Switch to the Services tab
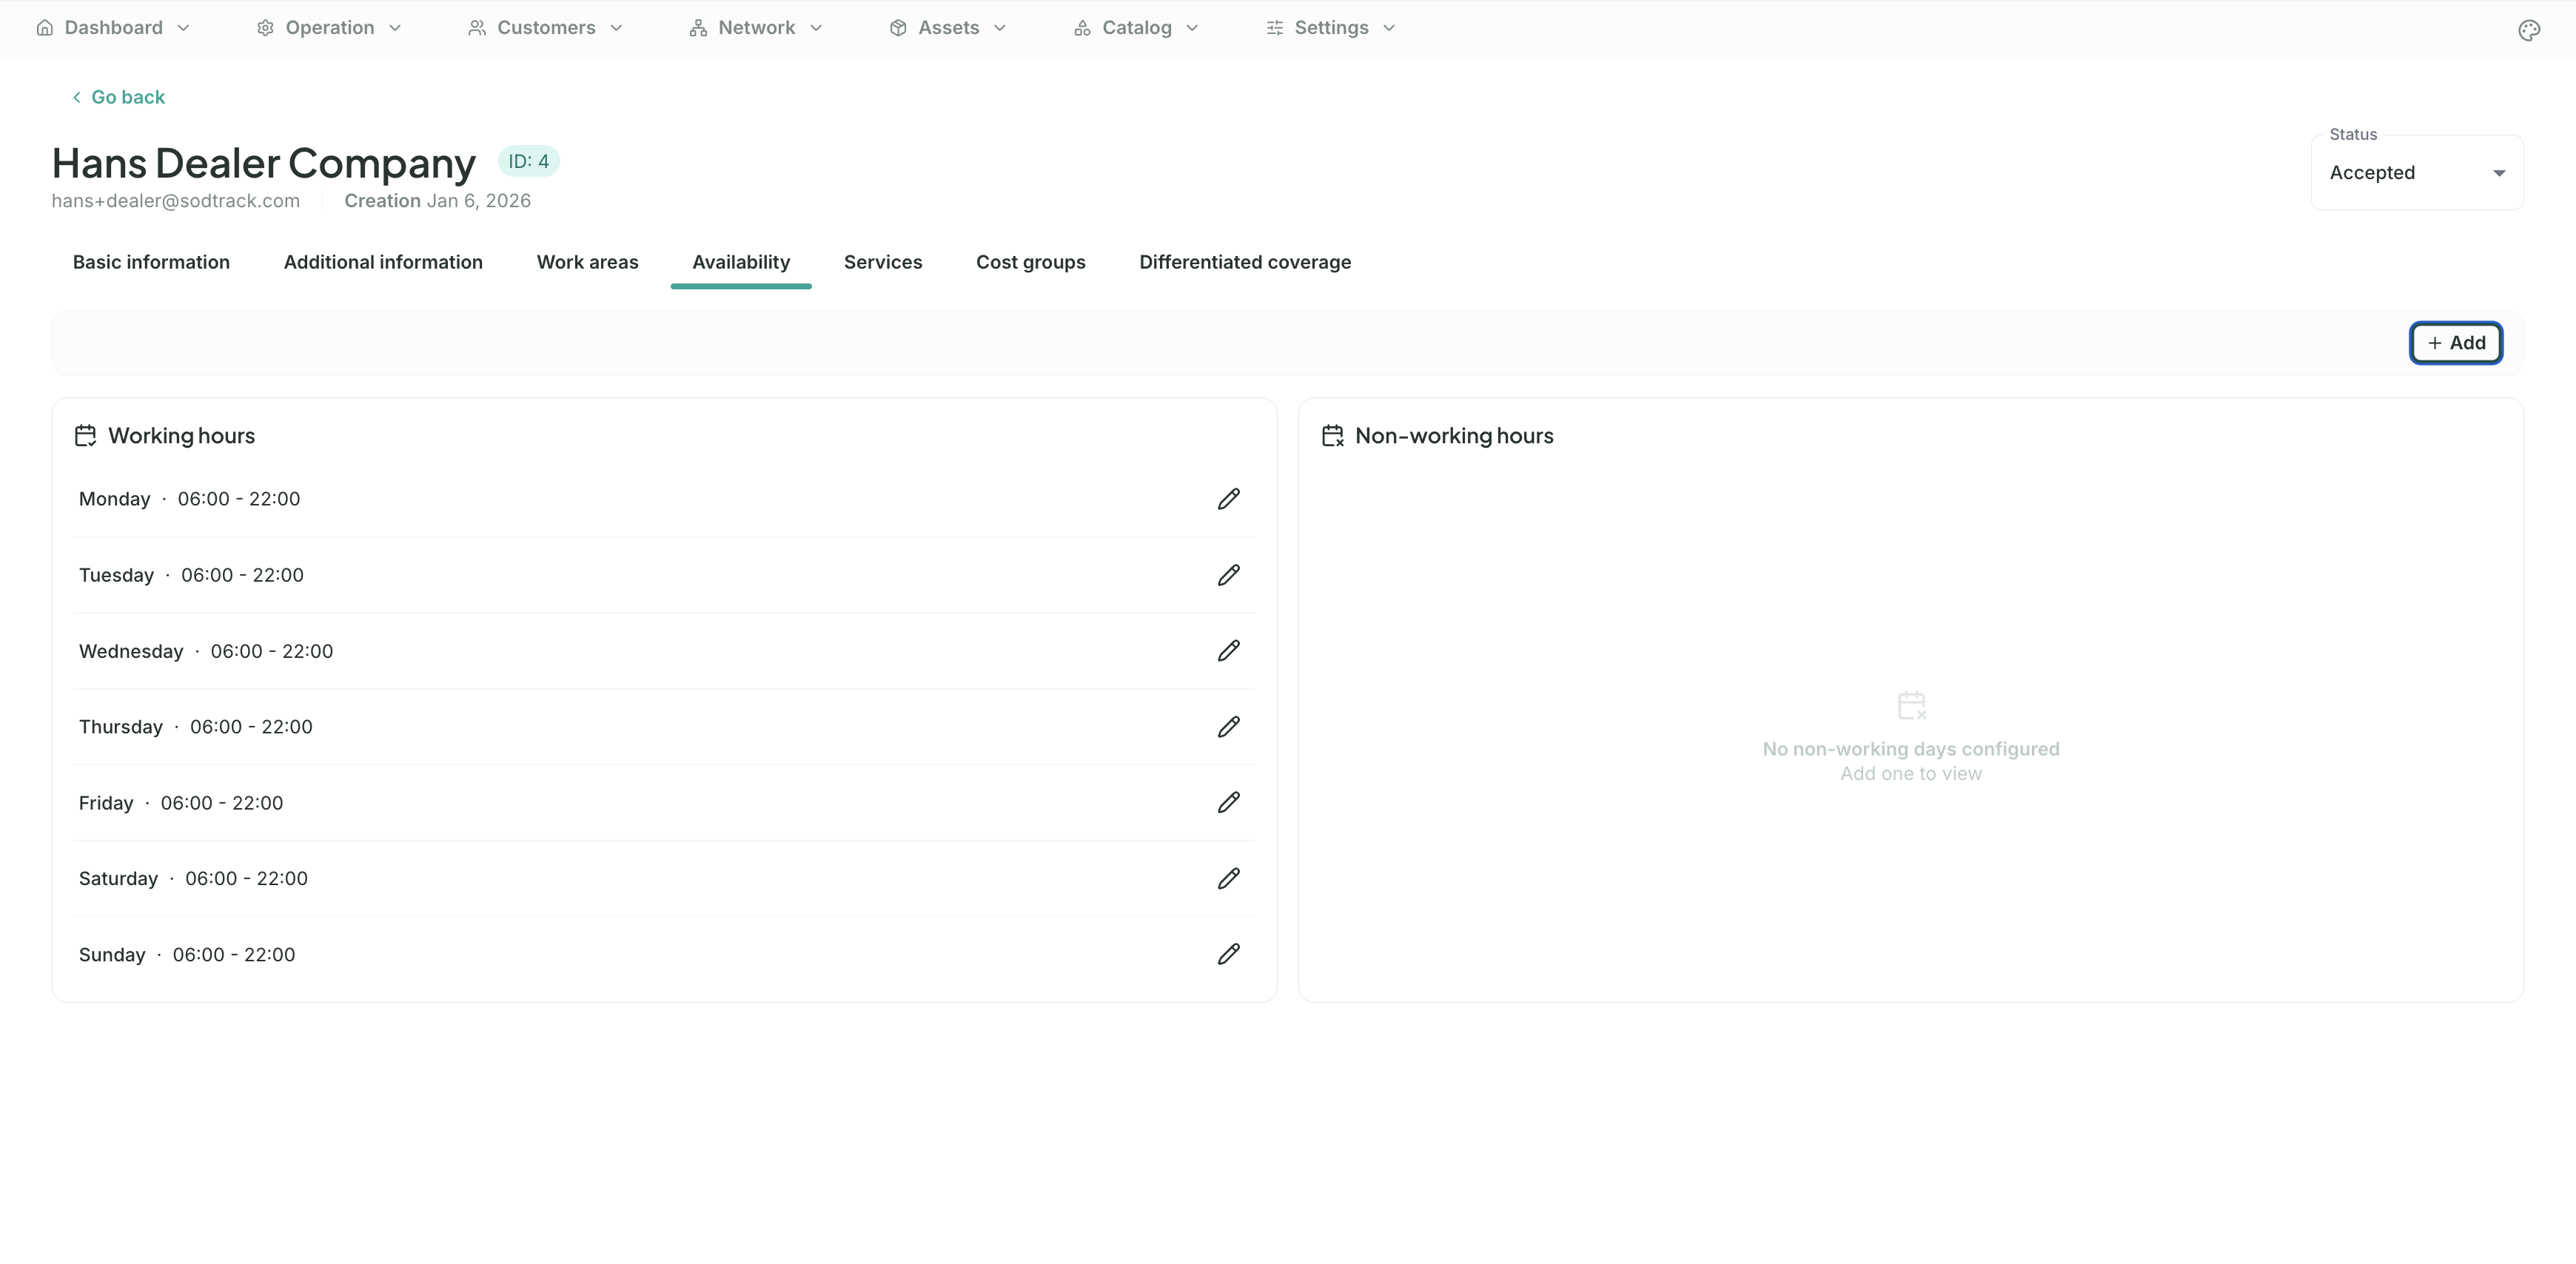The width and height of the screenshot is (2576, 1264). (882, 262)
